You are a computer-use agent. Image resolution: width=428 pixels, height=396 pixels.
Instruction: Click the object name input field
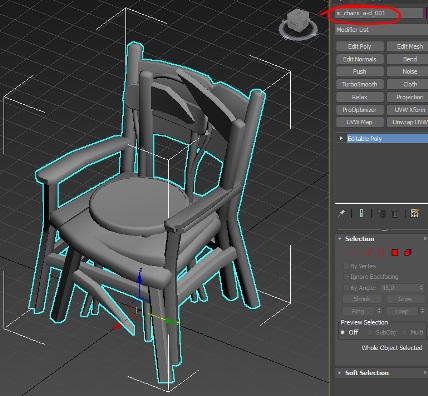pos(379,13)
